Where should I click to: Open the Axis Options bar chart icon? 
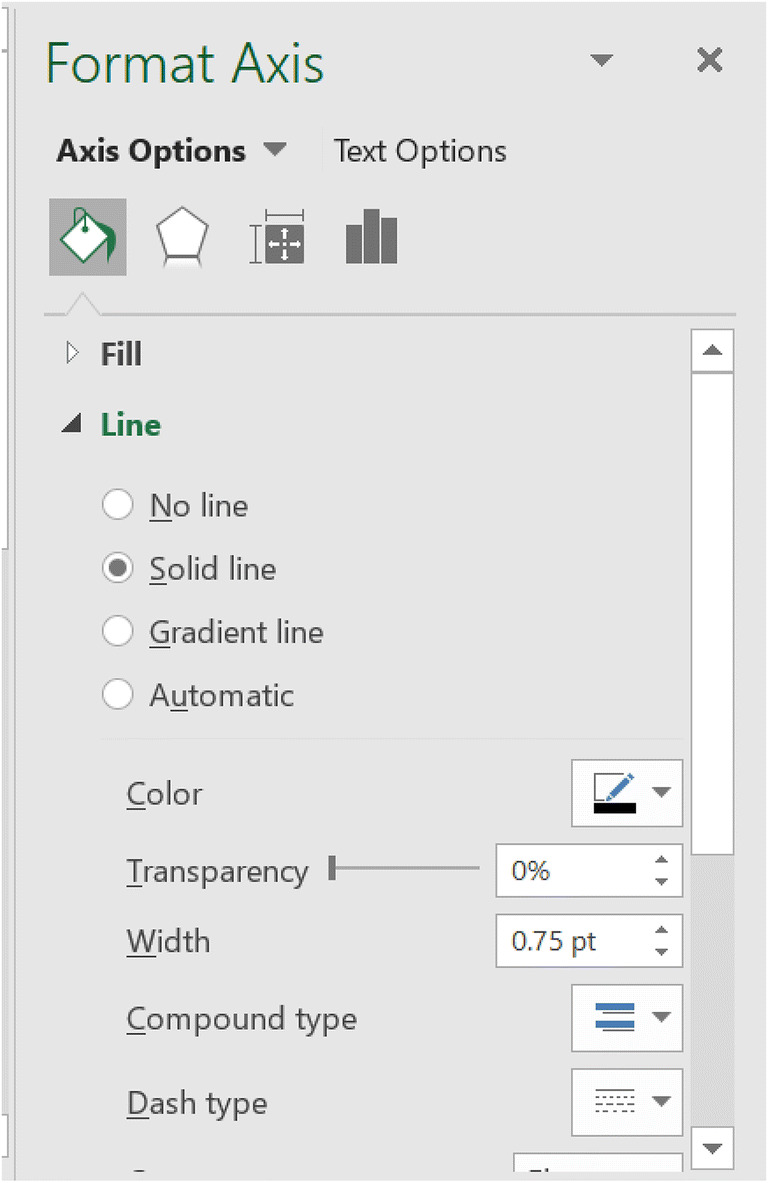pos(371,238)
